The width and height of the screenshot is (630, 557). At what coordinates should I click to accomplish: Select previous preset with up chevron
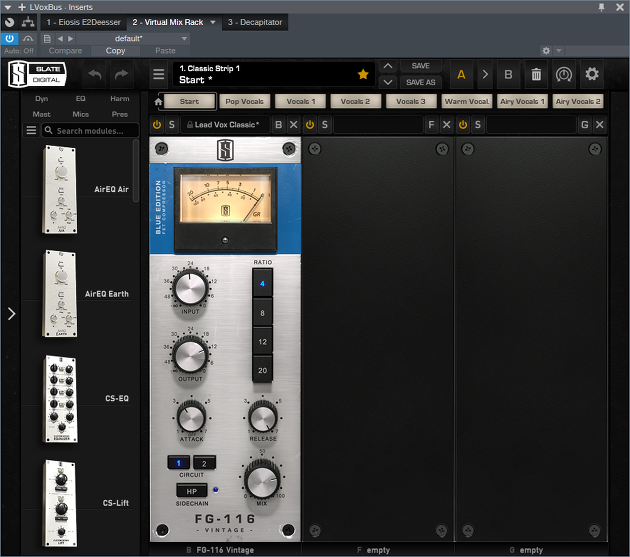(x=388, y=66)
